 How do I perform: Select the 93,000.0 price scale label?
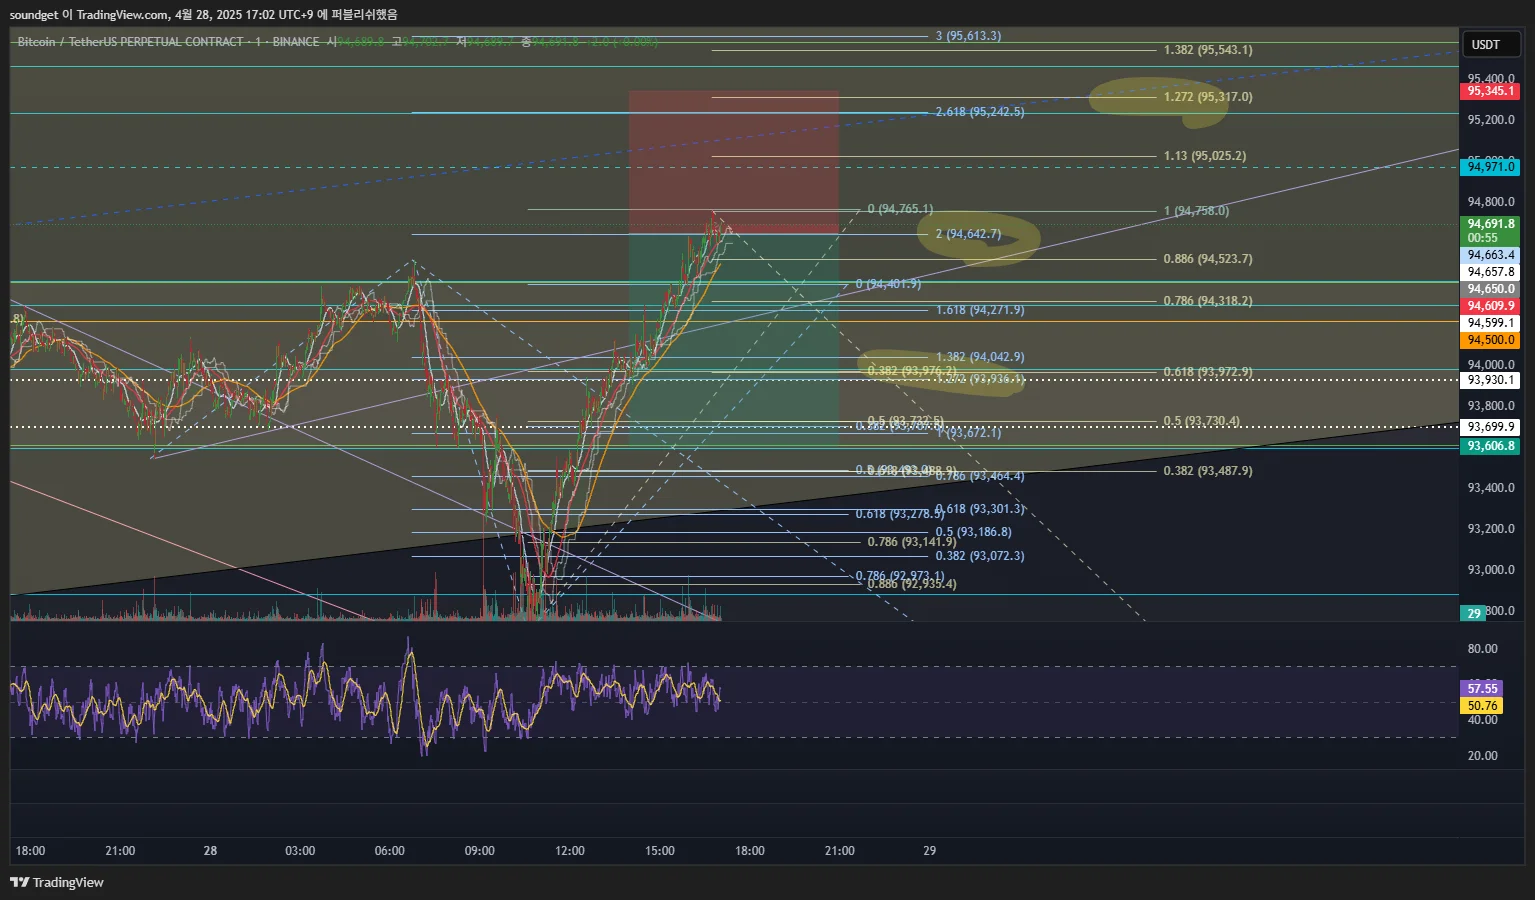[x=1490, y=569]
